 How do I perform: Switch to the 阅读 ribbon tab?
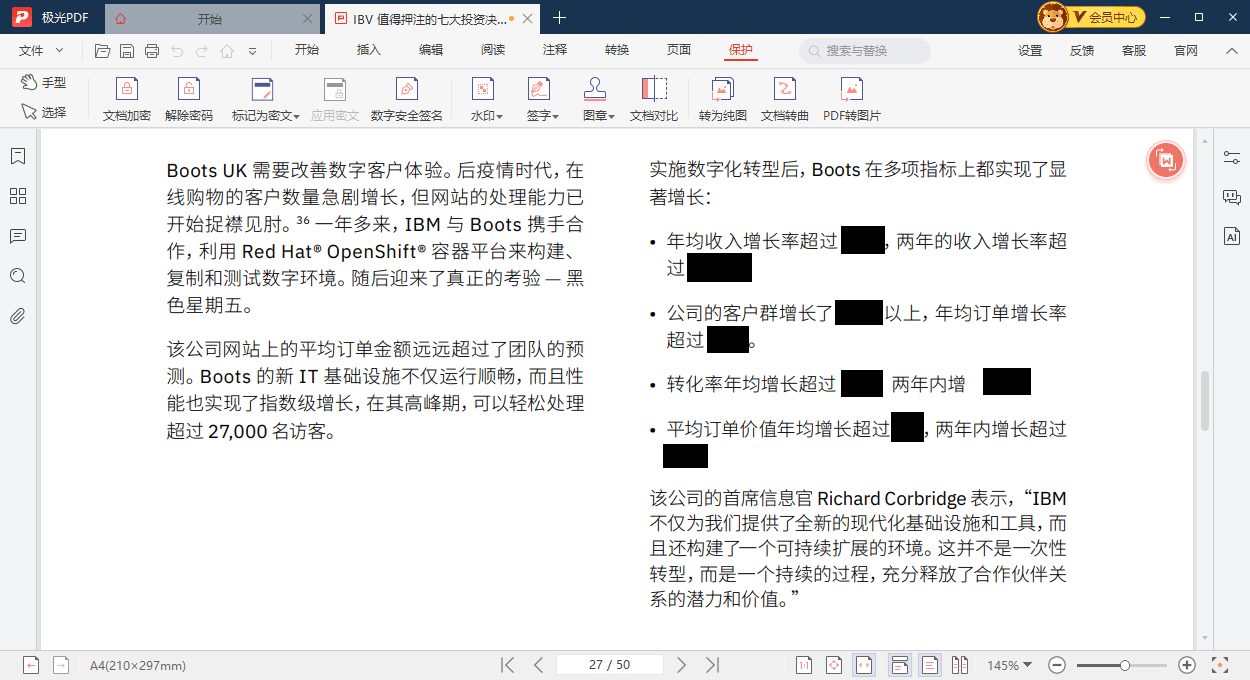(x=493, y=51)
